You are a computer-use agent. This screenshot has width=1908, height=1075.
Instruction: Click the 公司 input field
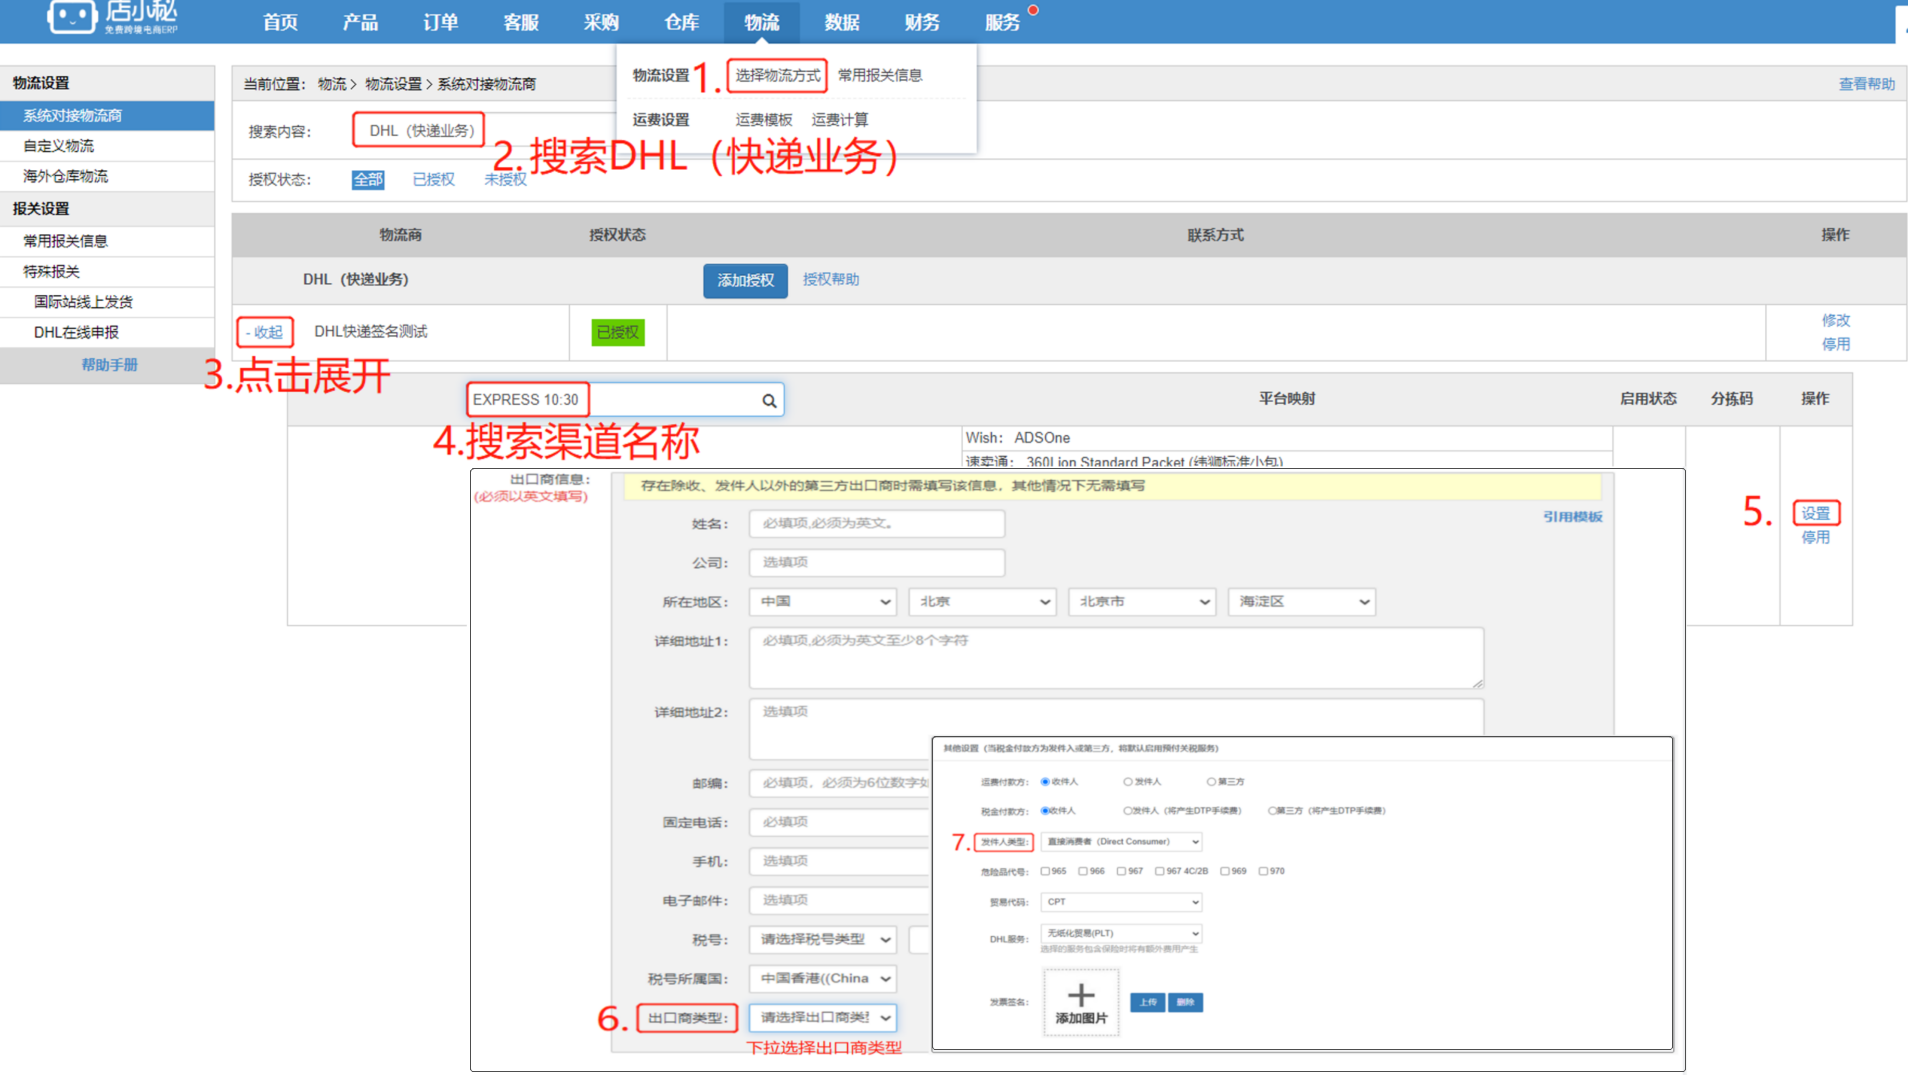pyautogui.click(x=877, y=562)
